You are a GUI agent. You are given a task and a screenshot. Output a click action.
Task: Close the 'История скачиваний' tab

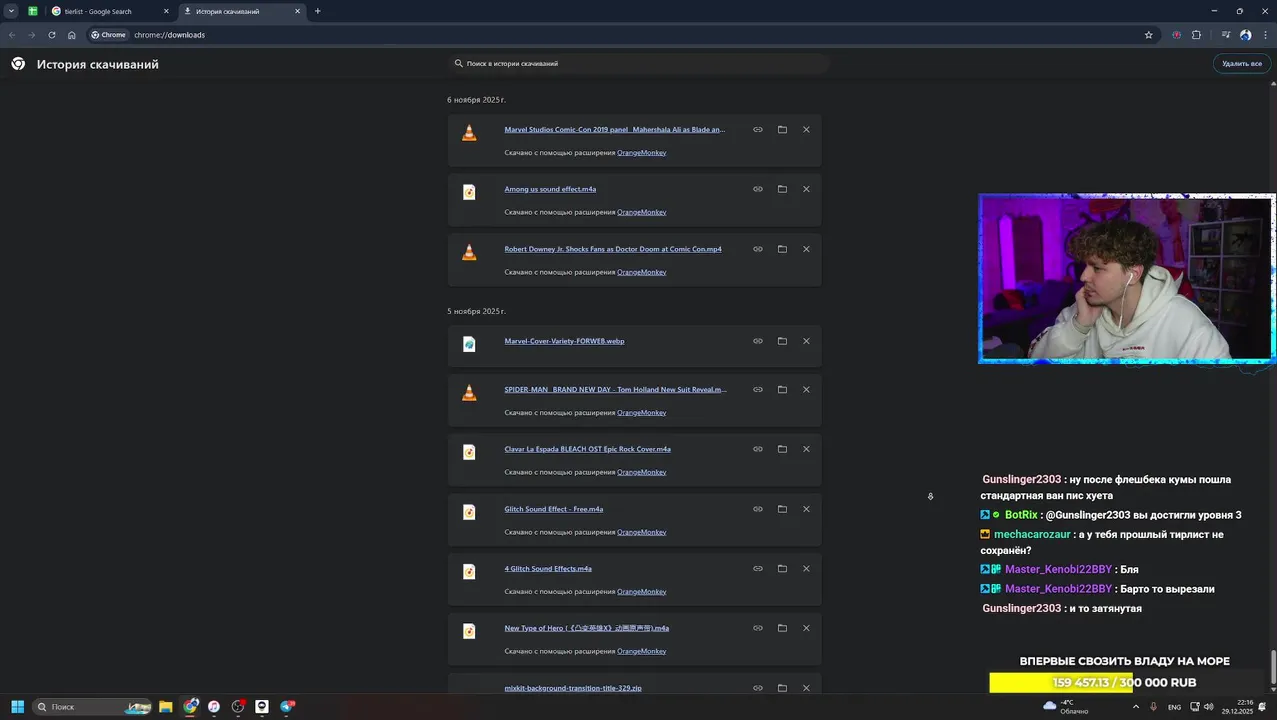click(298, 11)
